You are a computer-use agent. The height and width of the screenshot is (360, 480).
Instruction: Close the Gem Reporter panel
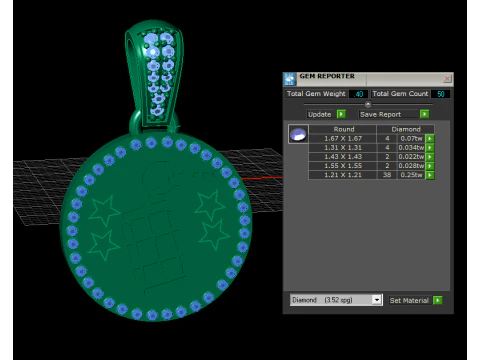point(447,79)
